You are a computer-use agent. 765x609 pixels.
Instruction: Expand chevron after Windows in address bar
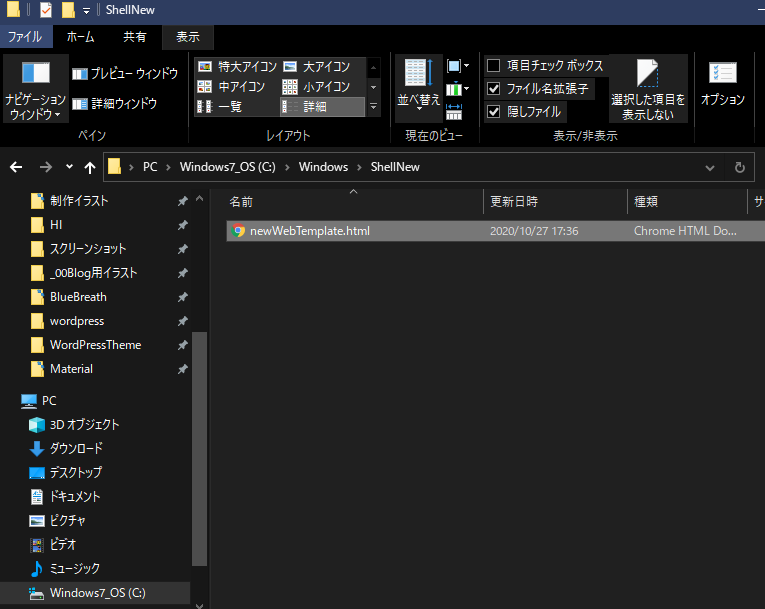tap(360, 167)
